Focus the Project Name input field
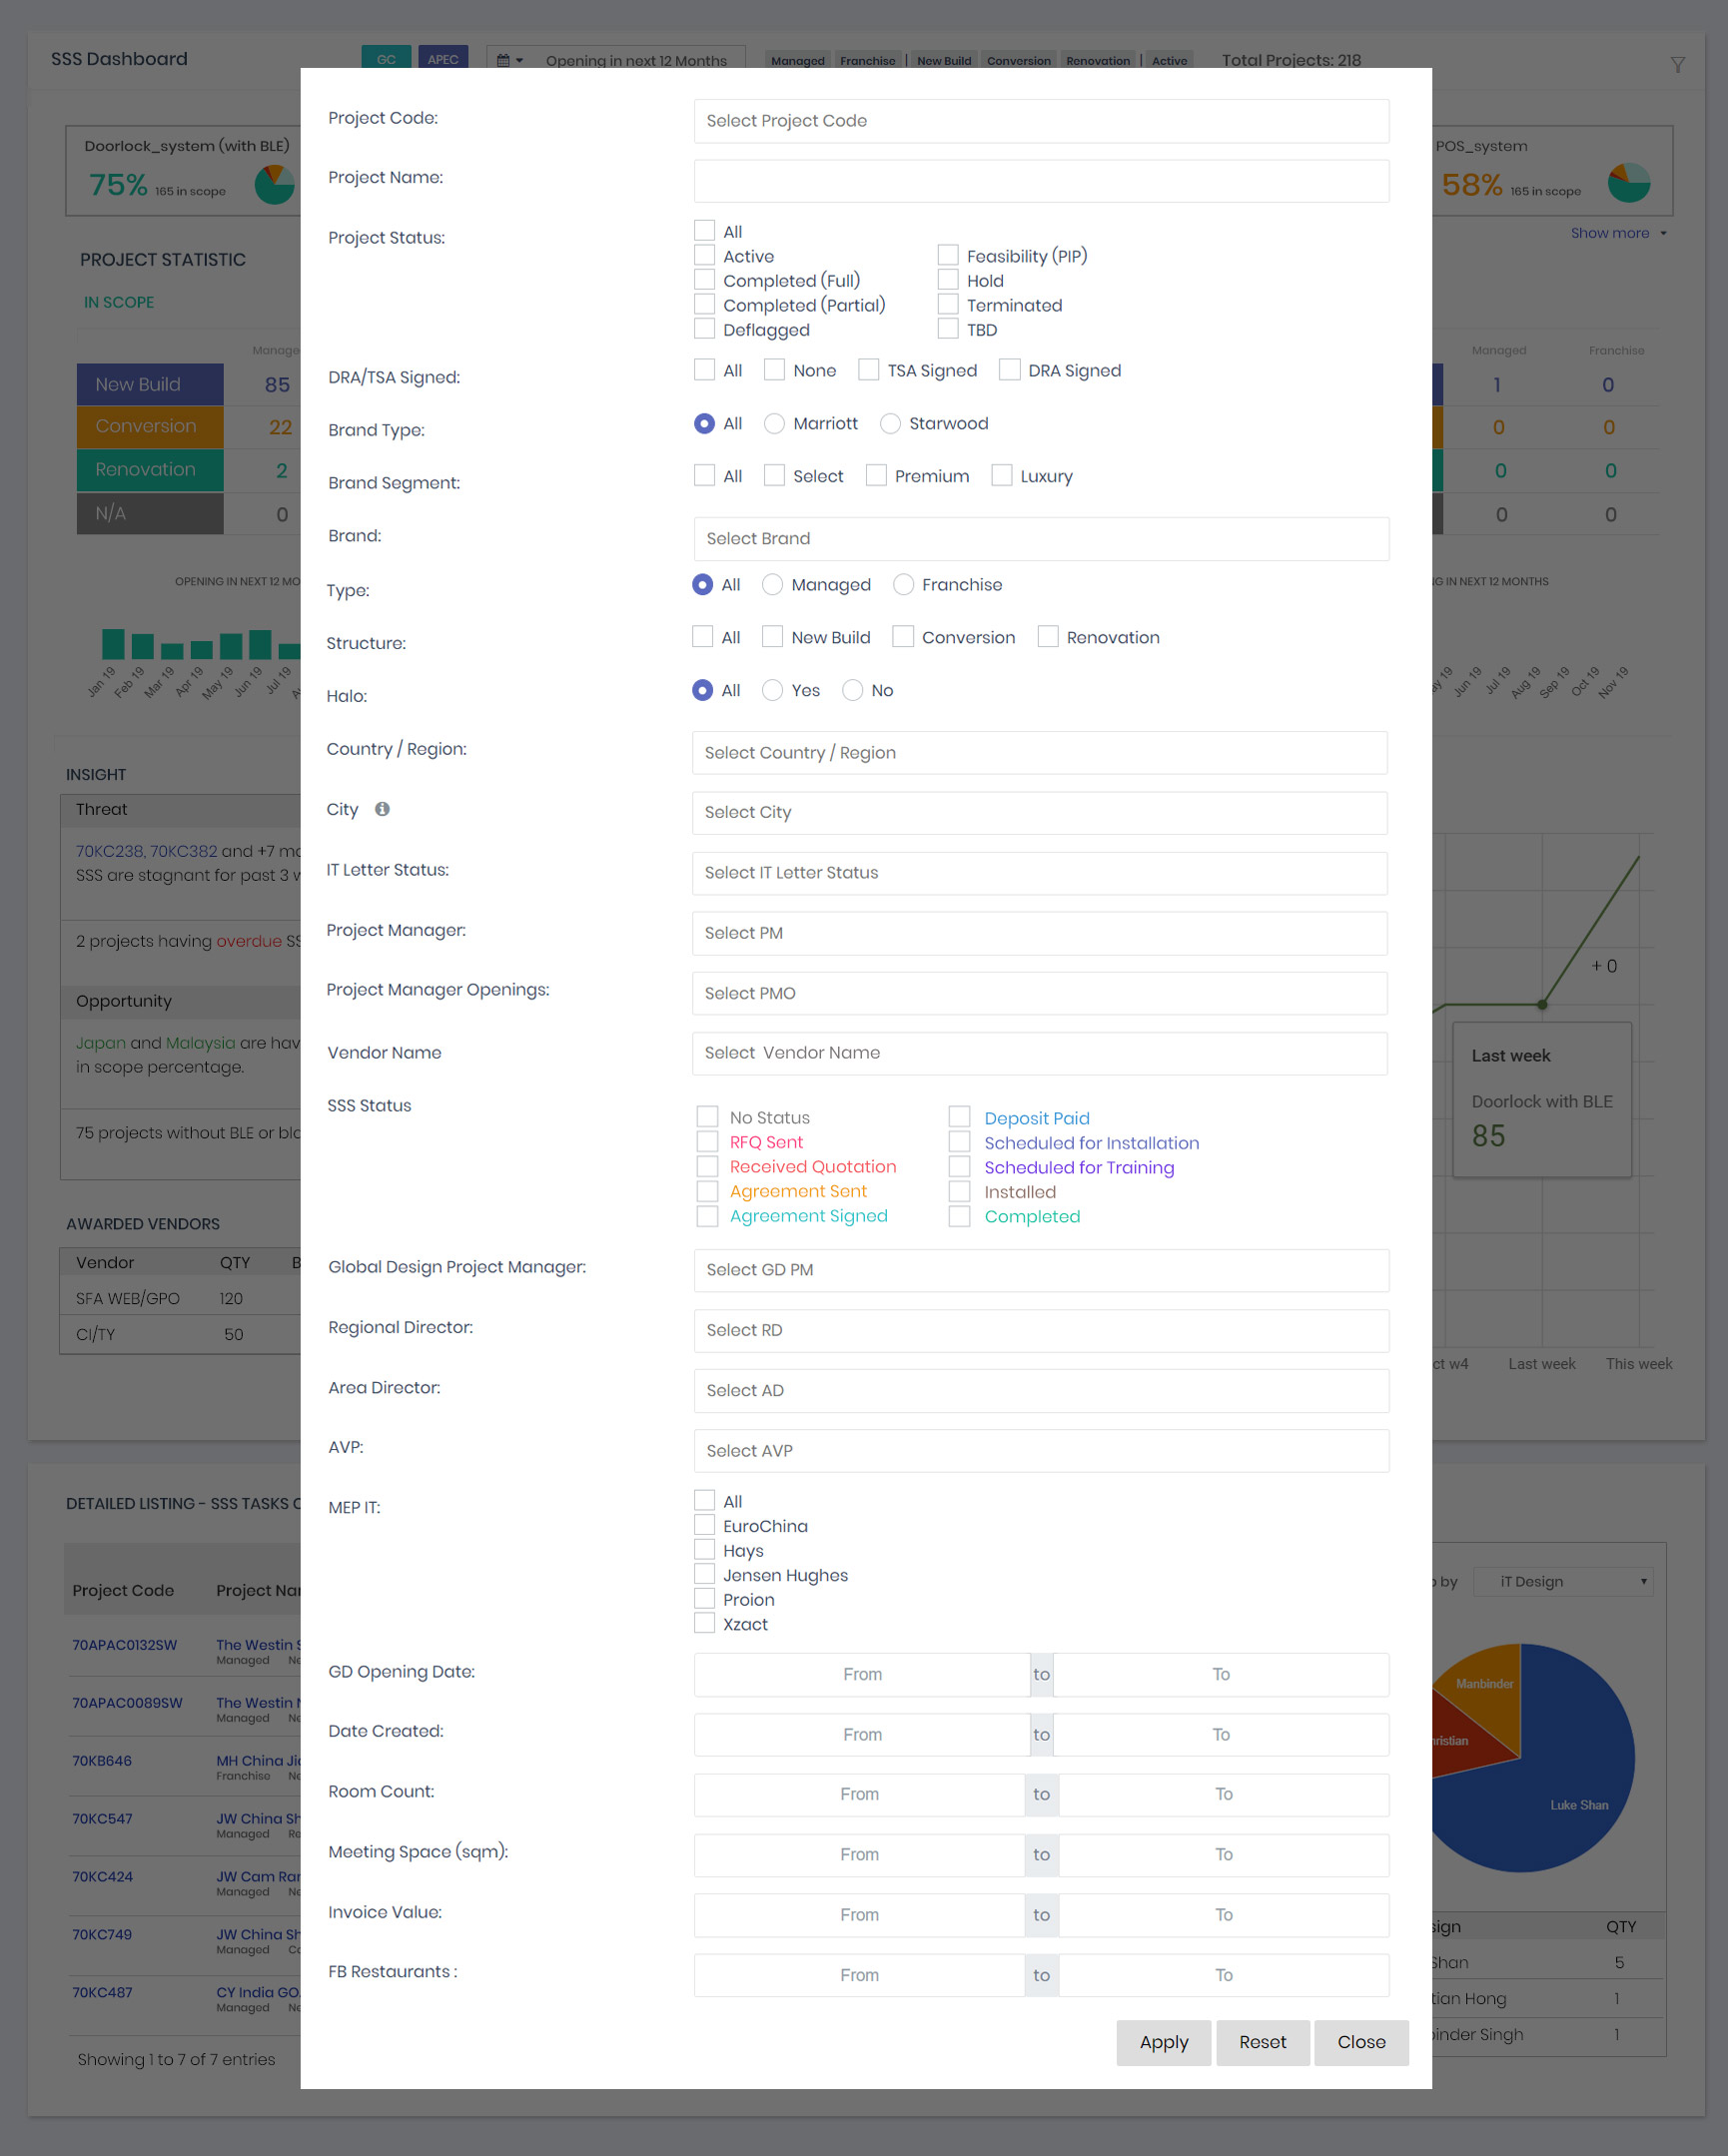 [1040, 181]
